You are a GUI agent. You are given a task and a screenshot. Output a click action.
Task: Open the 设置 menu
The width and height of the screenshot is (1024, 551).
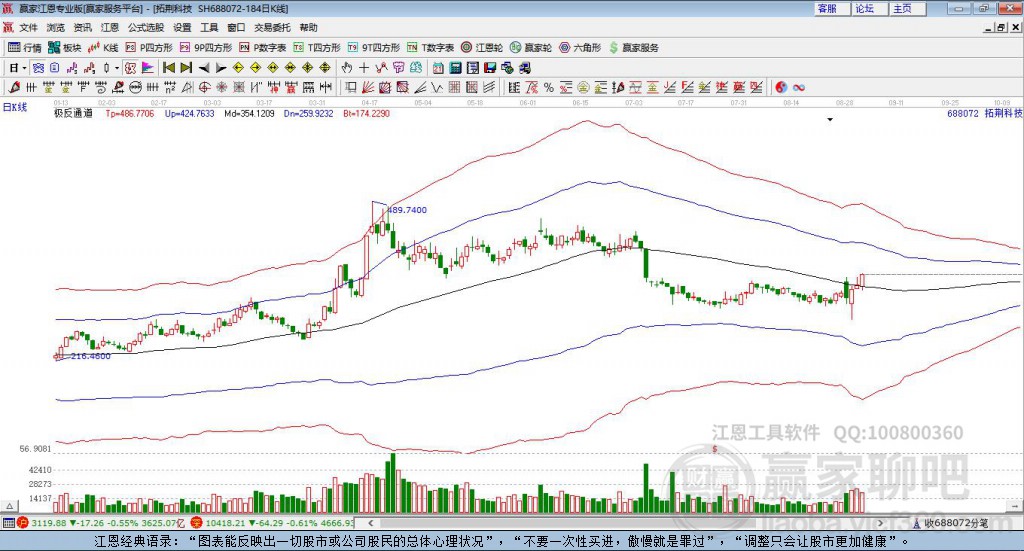(x=182, y=27)
